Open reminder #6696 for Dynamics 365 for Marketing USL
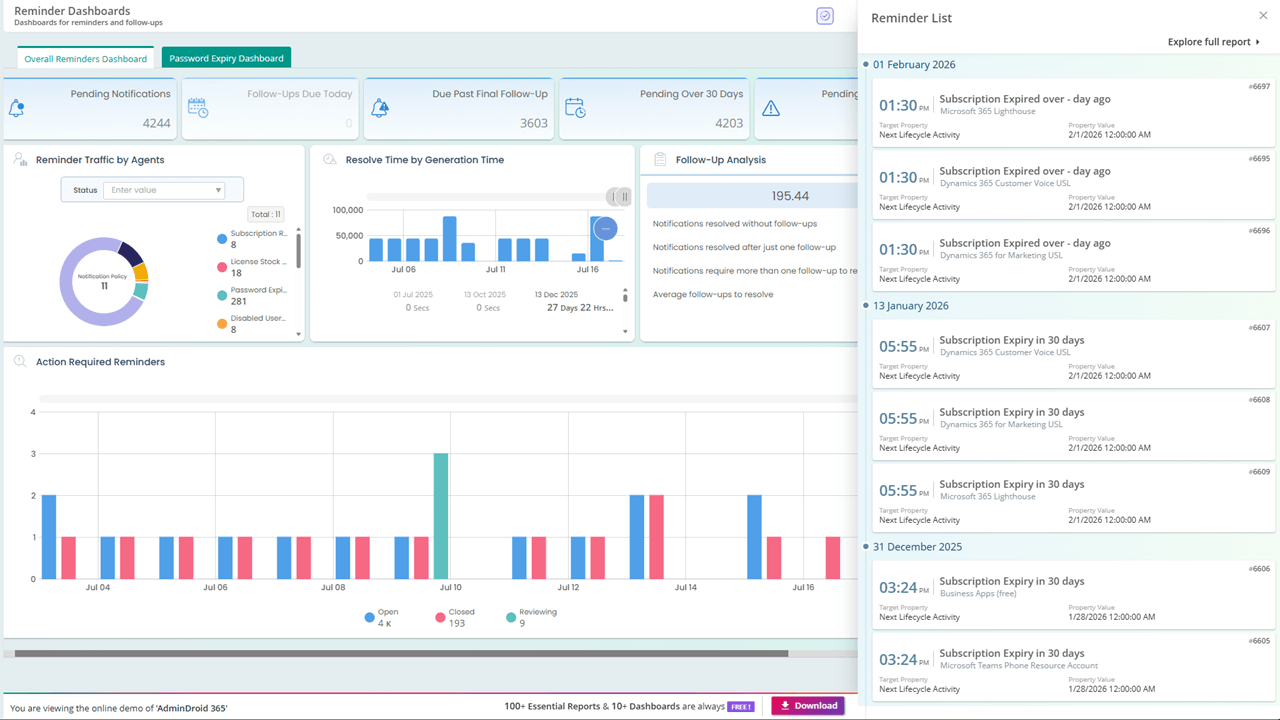1280x720 pixels. [x=1074, y=255]
